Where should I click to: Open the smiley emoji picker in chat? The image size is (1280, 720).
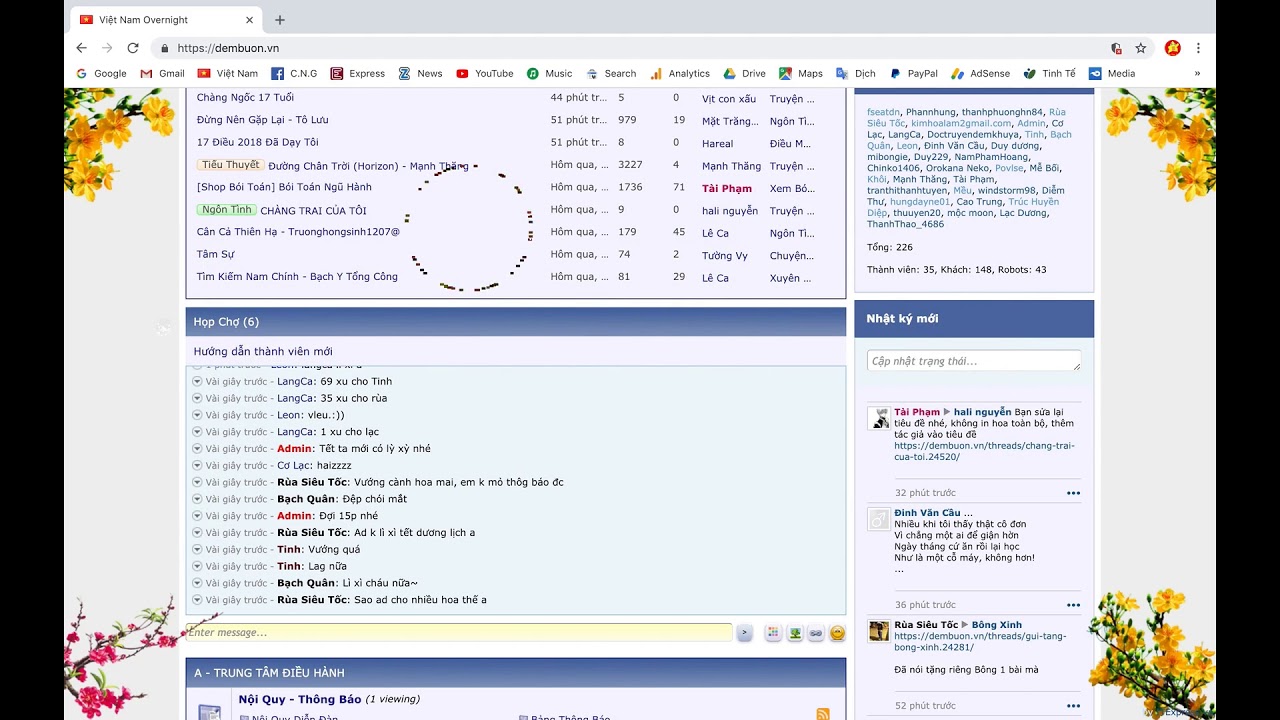point(838,633)
